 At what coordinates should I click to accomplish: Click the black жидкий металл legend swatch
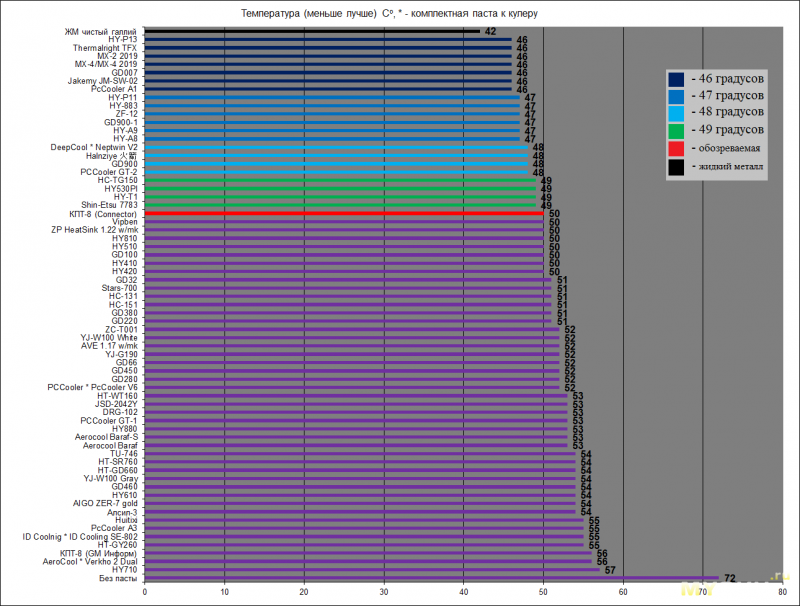(677, 169)
